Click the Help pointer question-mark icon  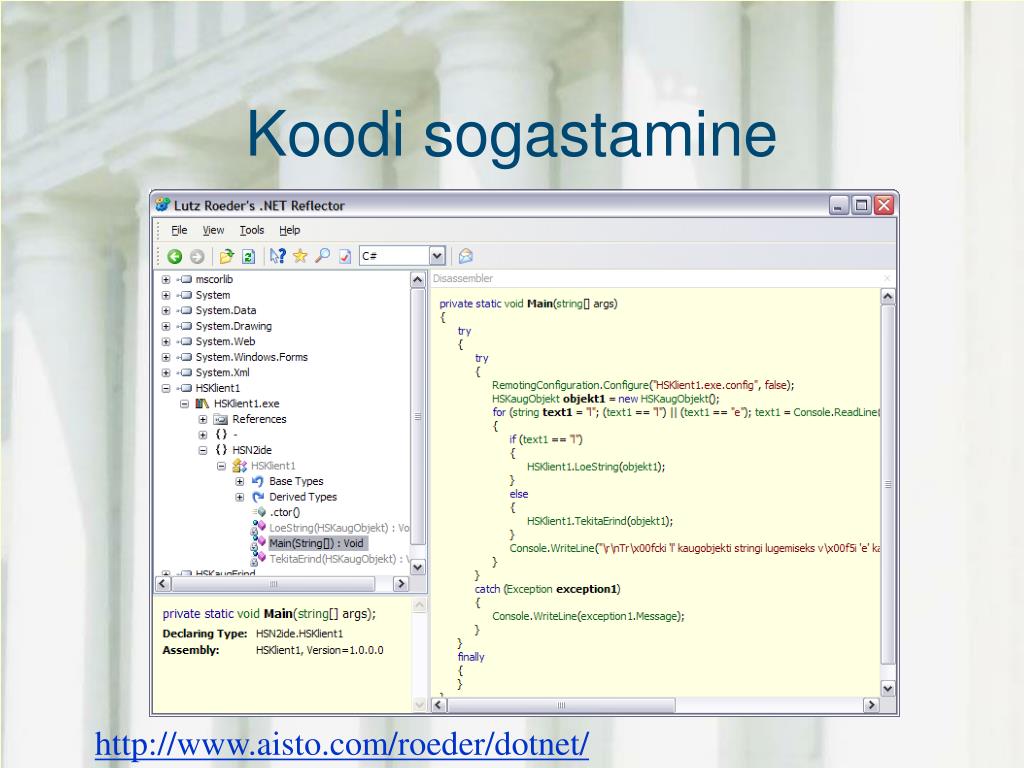coord(278,256)
